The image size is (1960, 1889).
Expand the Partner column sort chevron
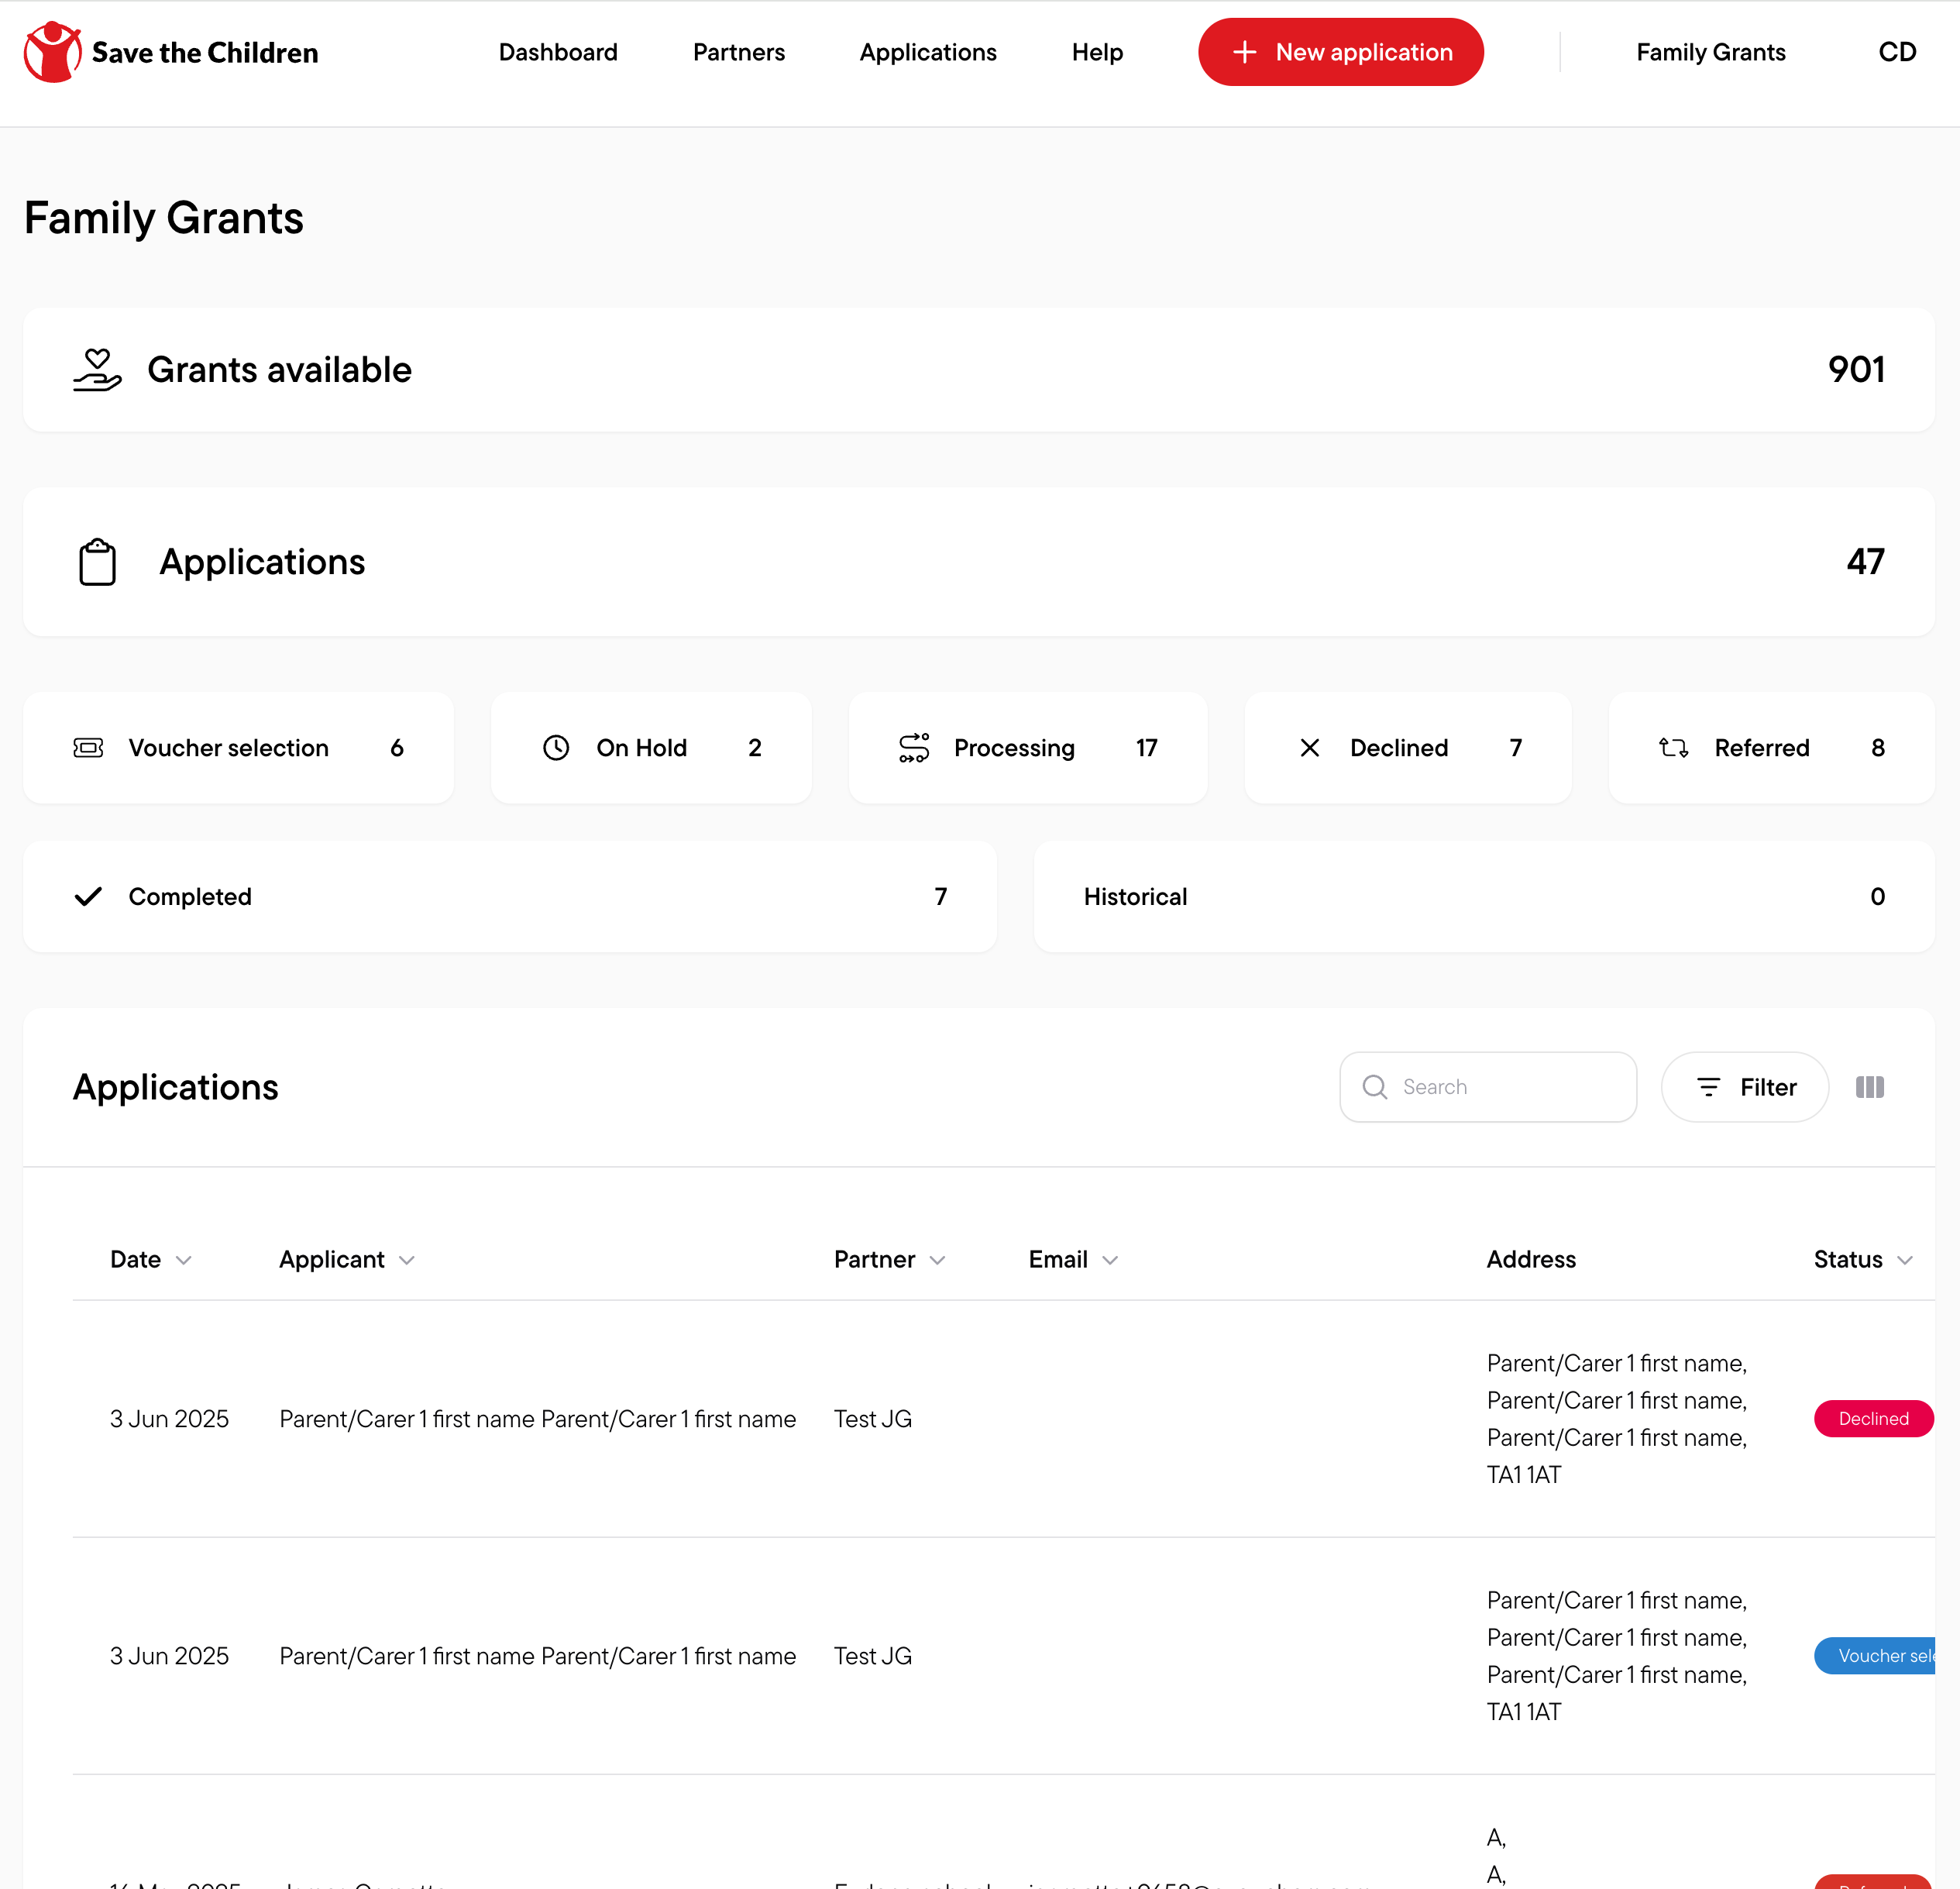[937, 1261]
